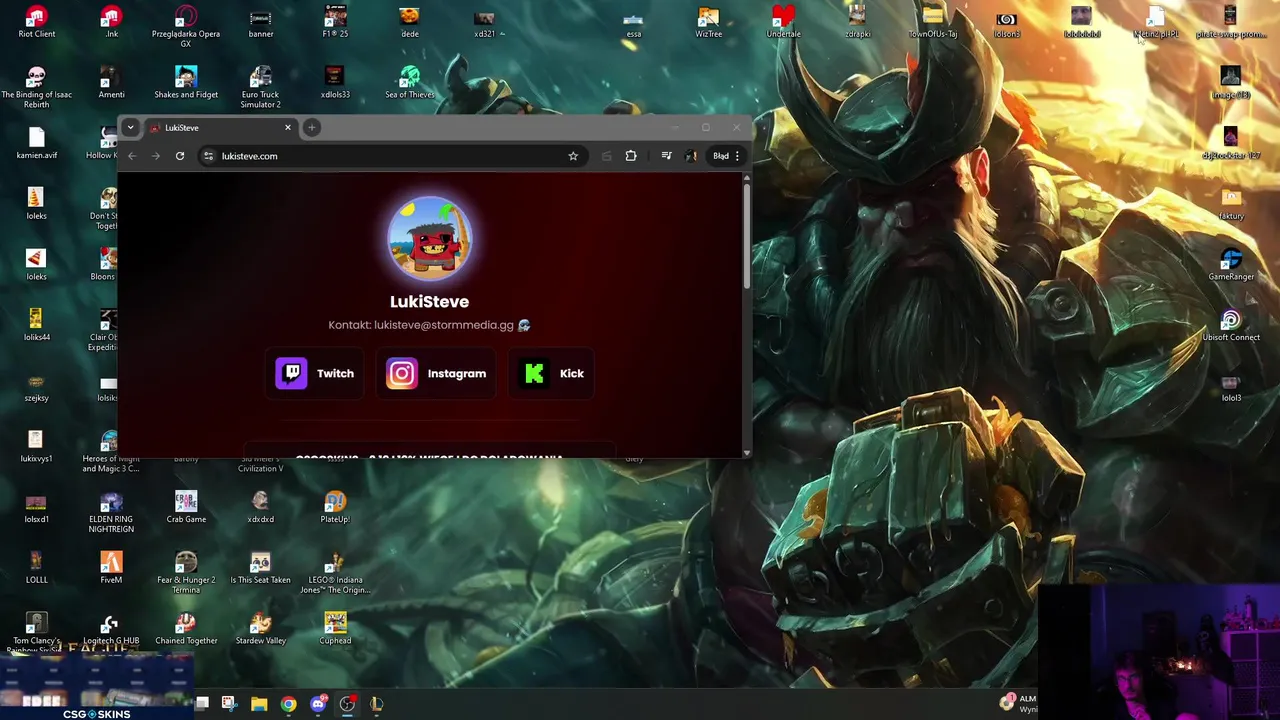This screenshot has height=720, width=1280.
Task: Open the media control icon in Chrome toolbar
Action: click(666, 156)
